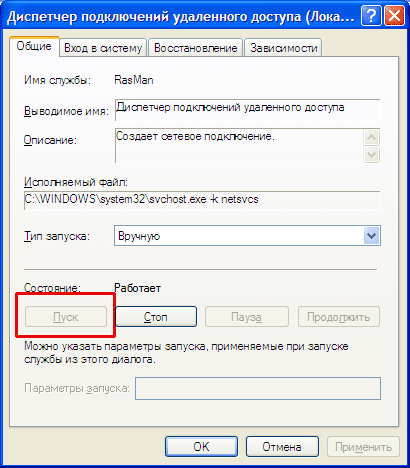
Task: Click inside the Описание text box
Action: tap(239, 146)
